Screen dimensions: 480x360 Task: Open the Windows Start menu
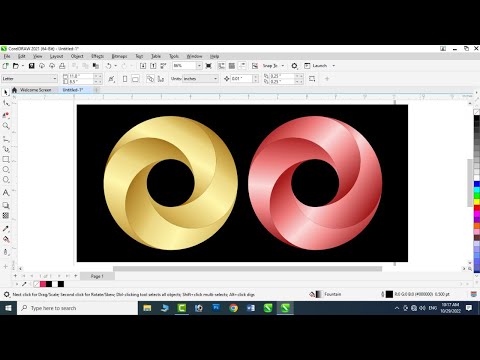(x=8, y=308)
